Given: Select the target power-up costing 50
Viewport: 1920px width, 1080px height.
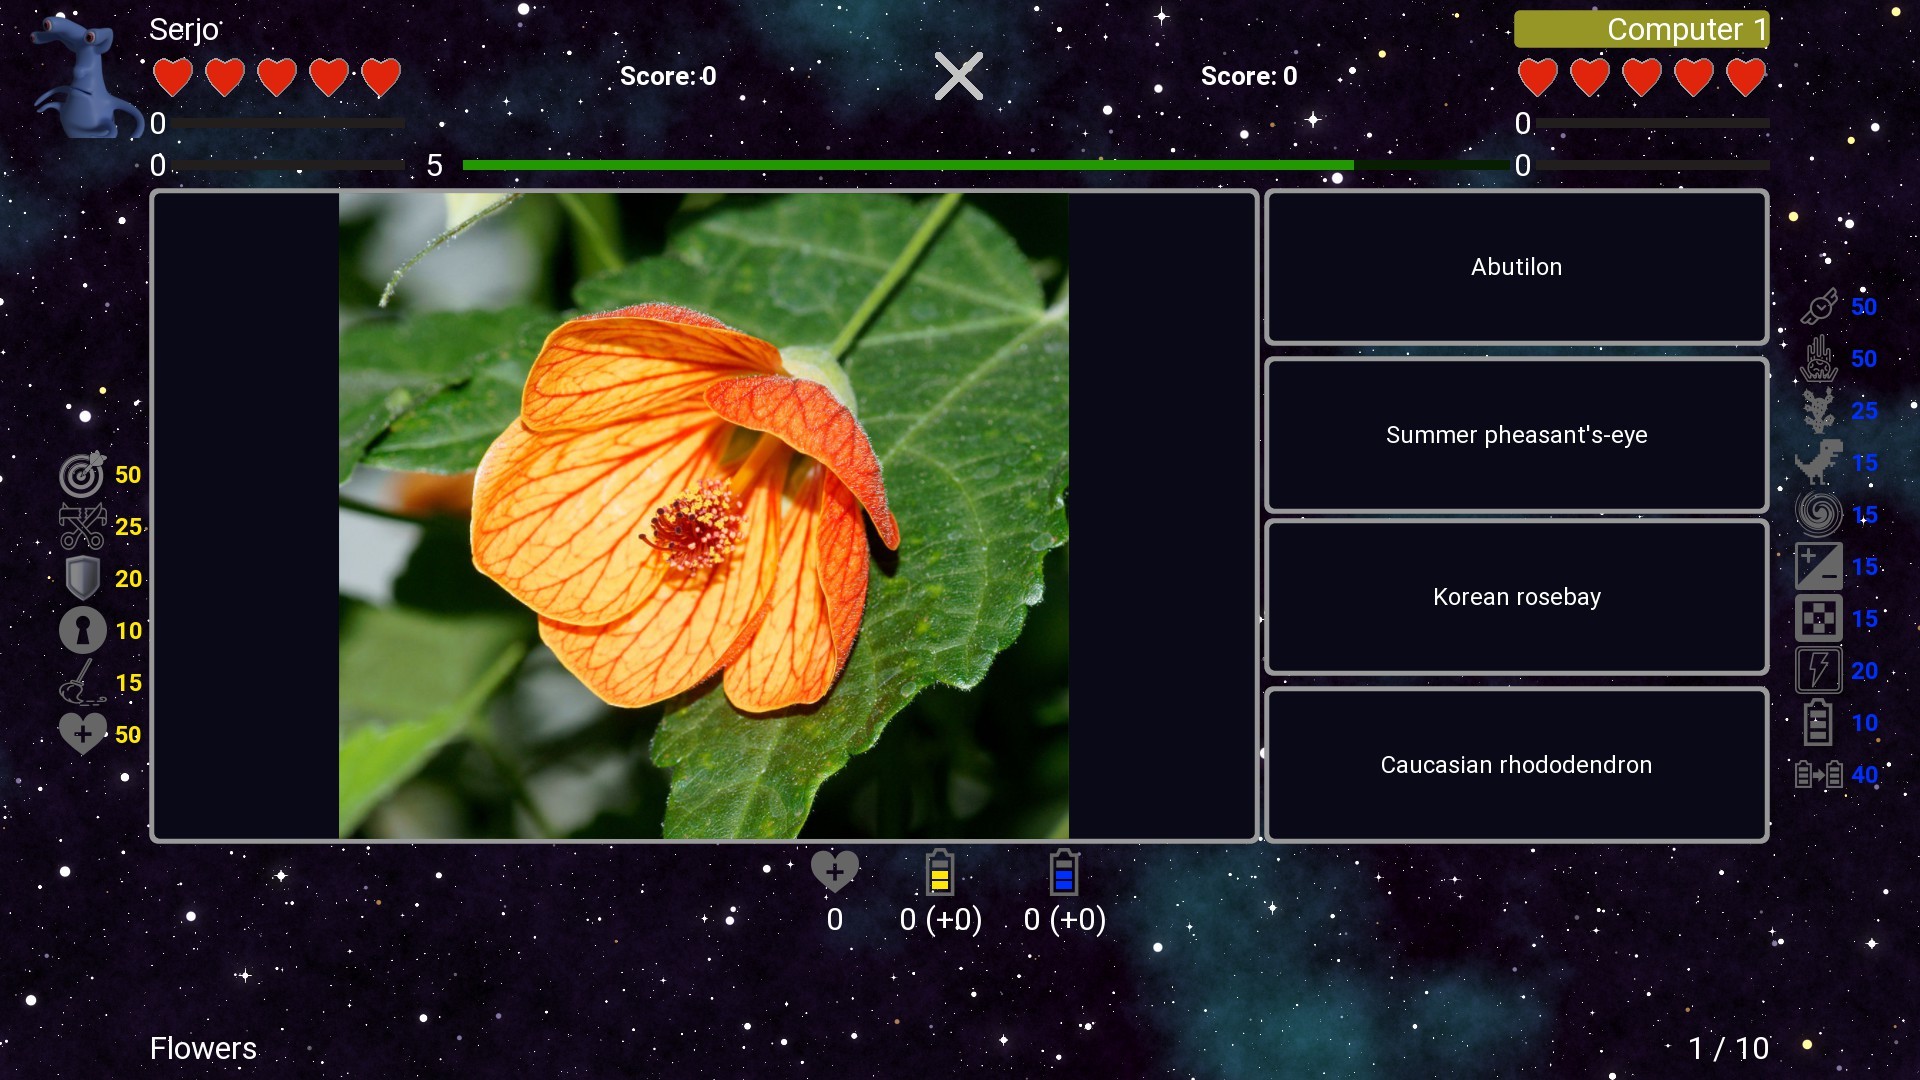Looking at the screenshot, I should (x=83, y=475).
